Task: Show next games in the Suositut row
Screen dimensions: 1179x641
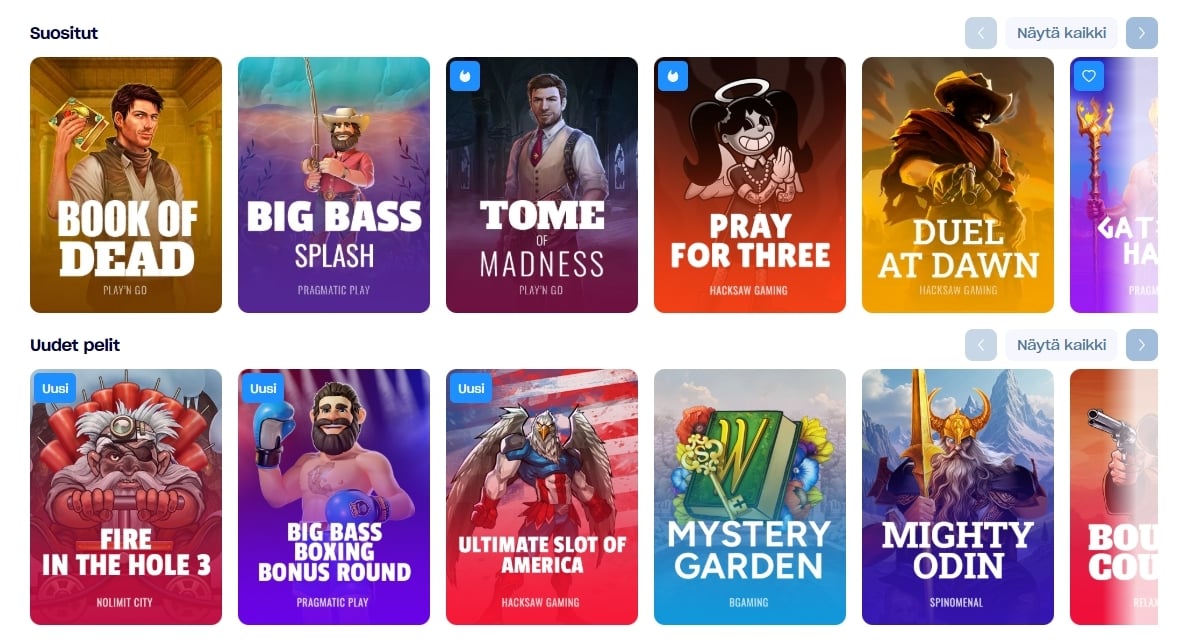Action: point(1141,33)
